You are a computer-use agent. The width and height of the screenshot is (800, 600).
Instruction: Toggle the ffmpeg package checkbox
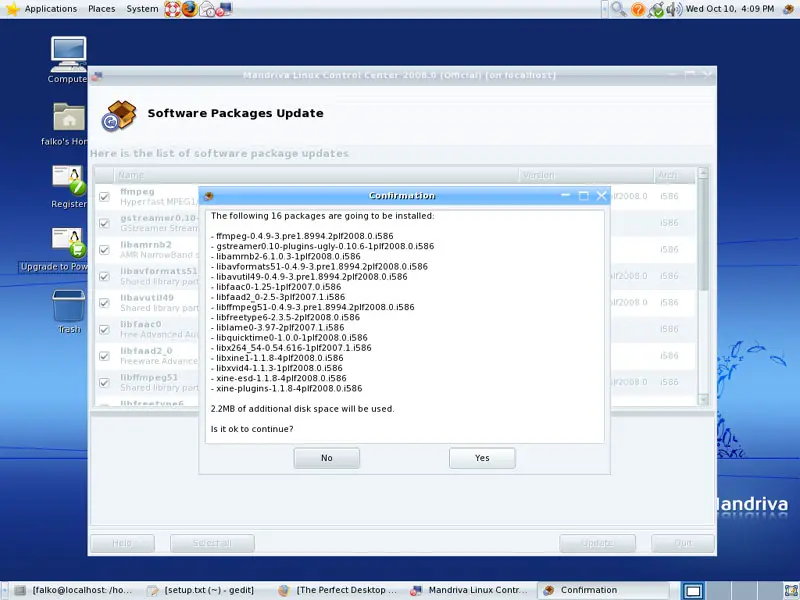coord(105,196)
